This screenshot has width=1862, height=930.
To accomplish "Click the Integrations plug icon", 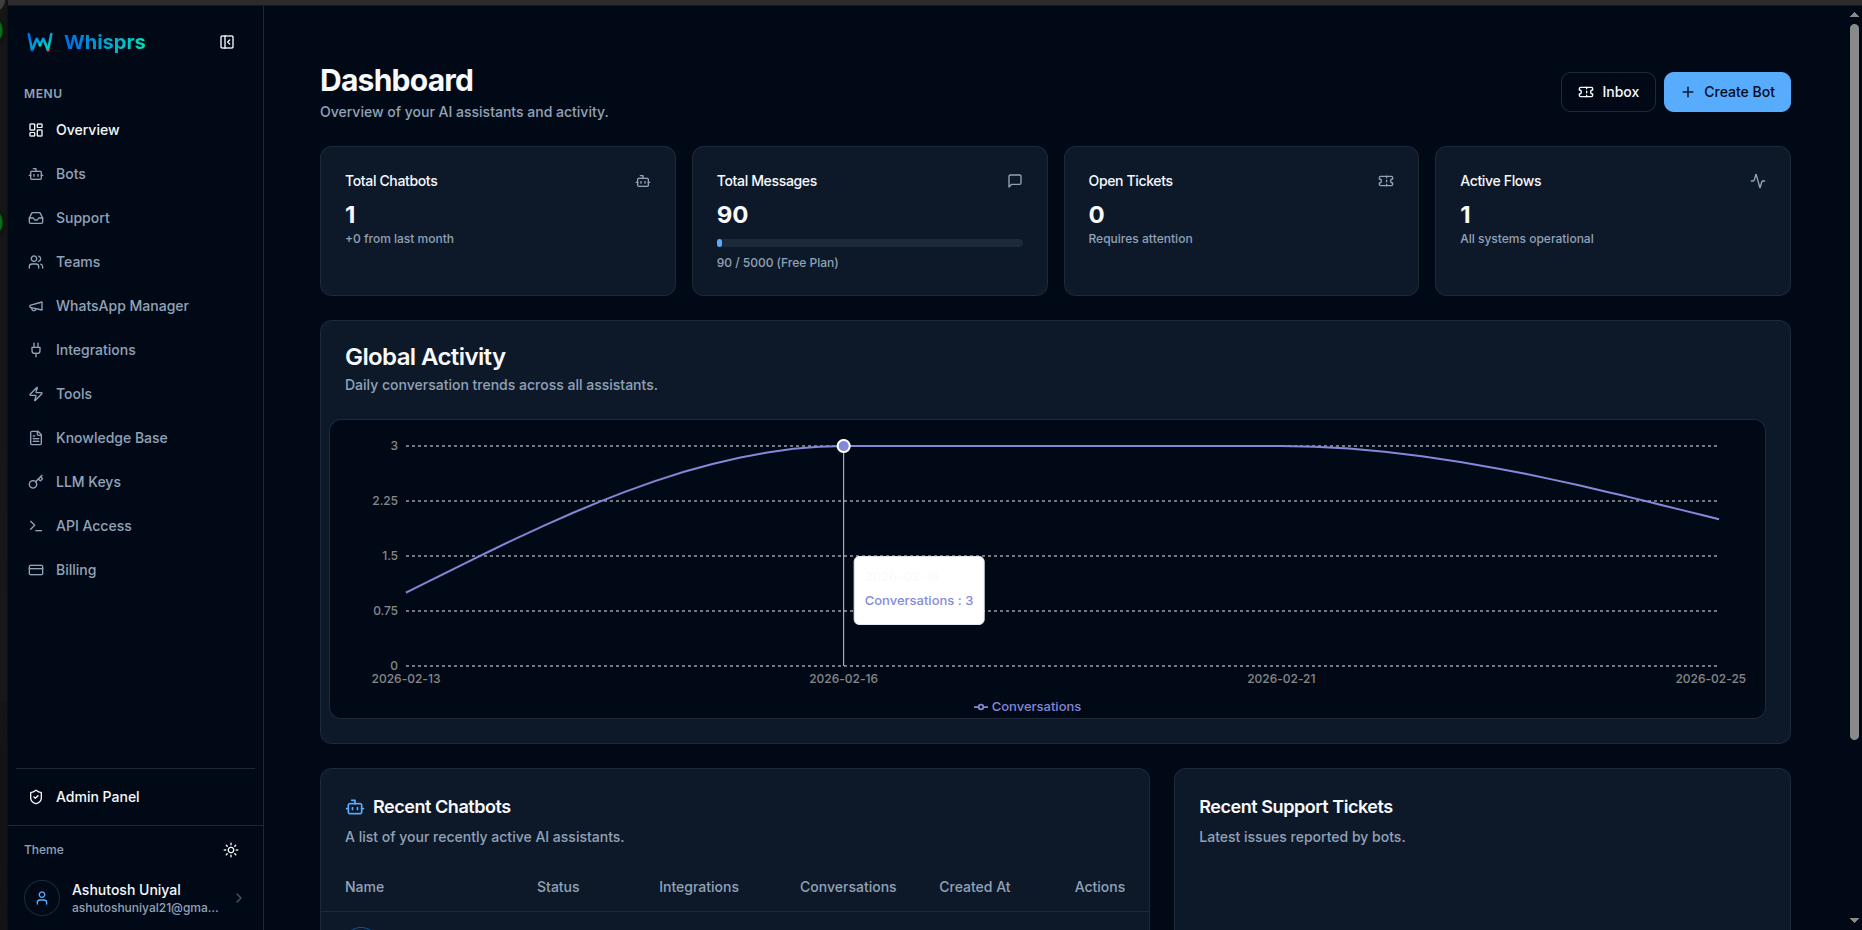I will (x=36, y=350).
